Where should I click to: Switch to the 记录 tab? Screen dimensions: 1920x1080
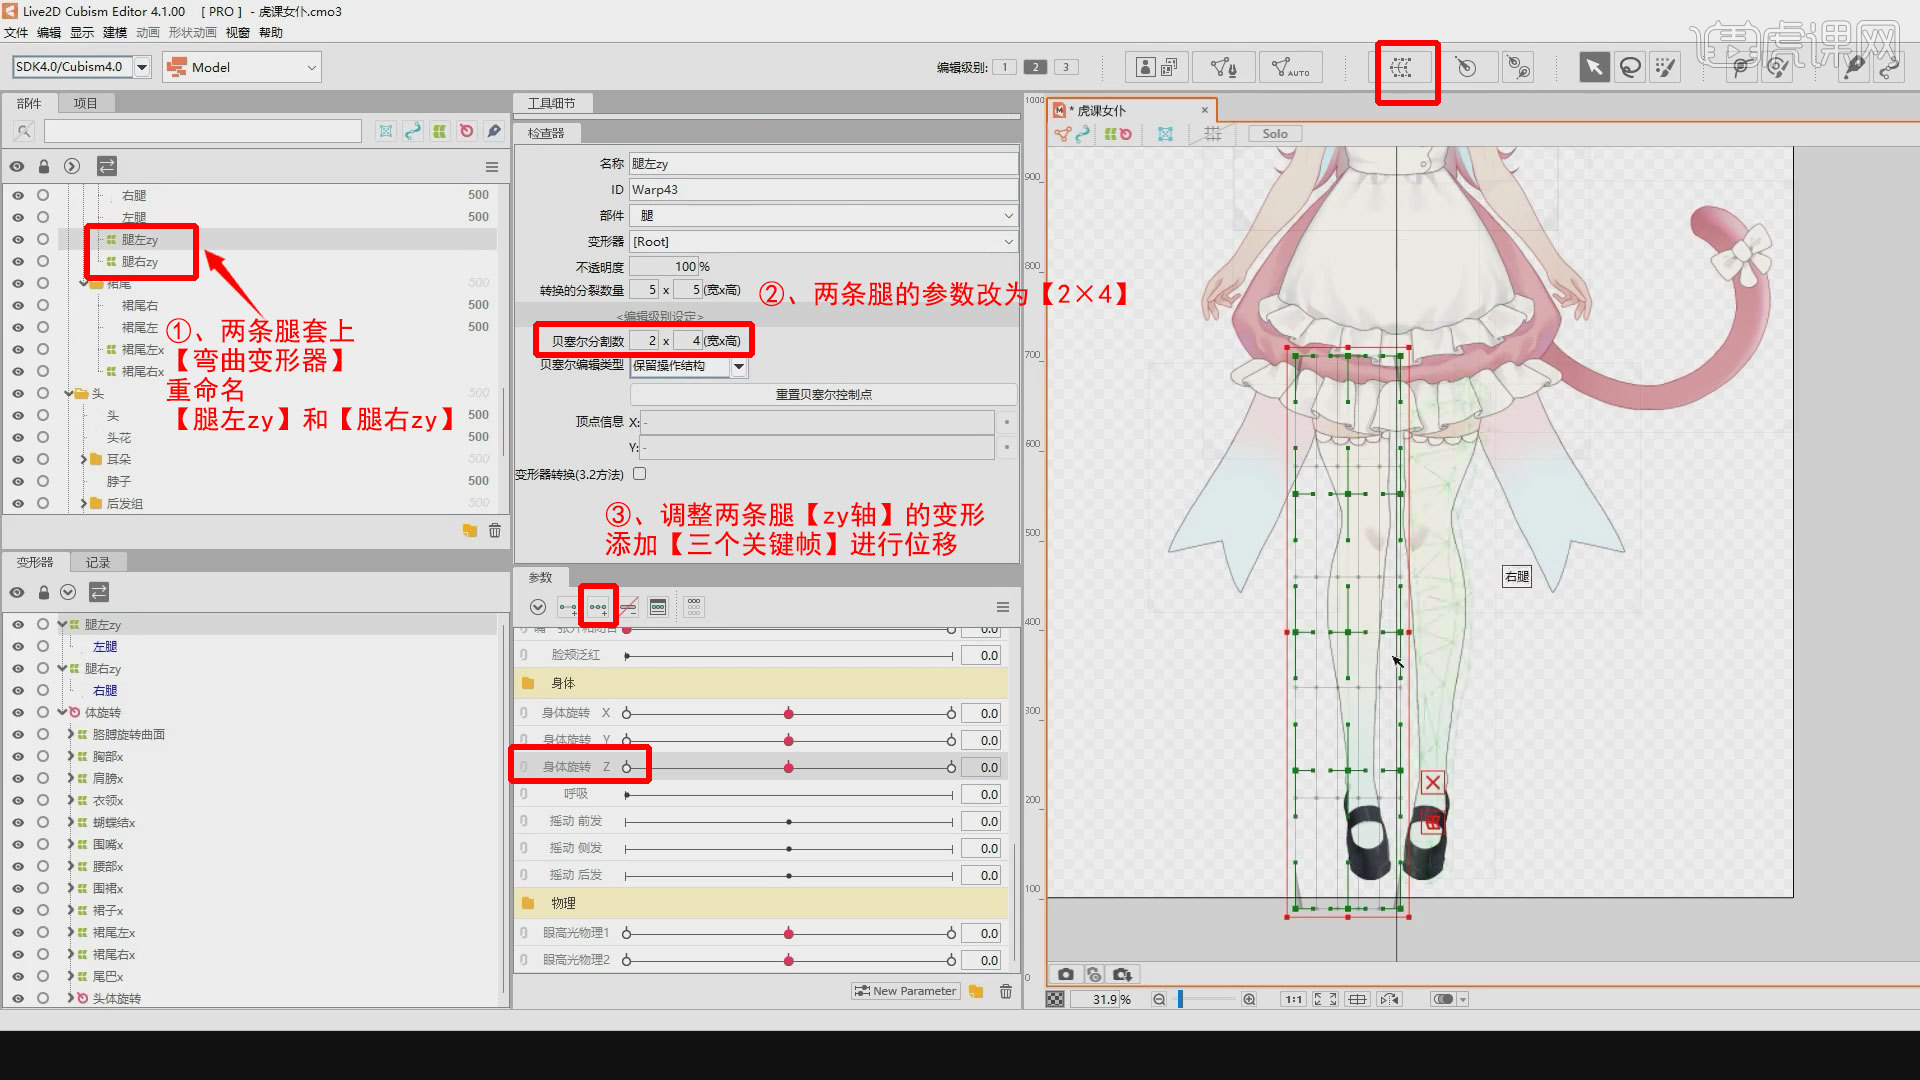click(97, 562)
